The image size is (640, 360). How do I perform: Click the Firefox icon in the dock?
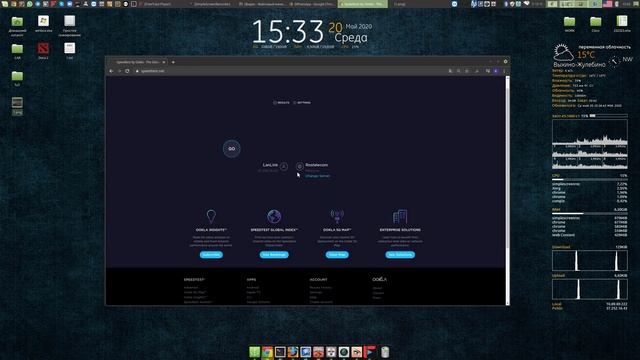point(293,352)
